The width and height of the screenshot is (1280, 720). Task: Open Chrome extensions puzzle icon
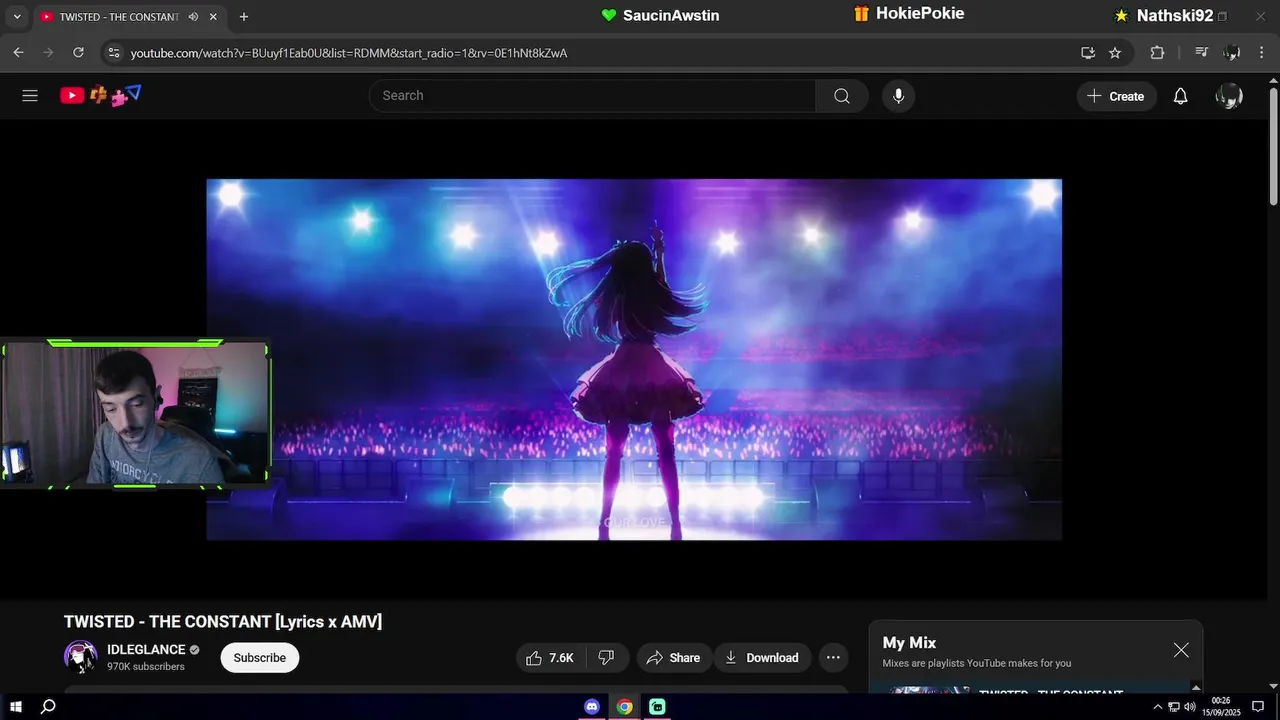click(1157, 53)
